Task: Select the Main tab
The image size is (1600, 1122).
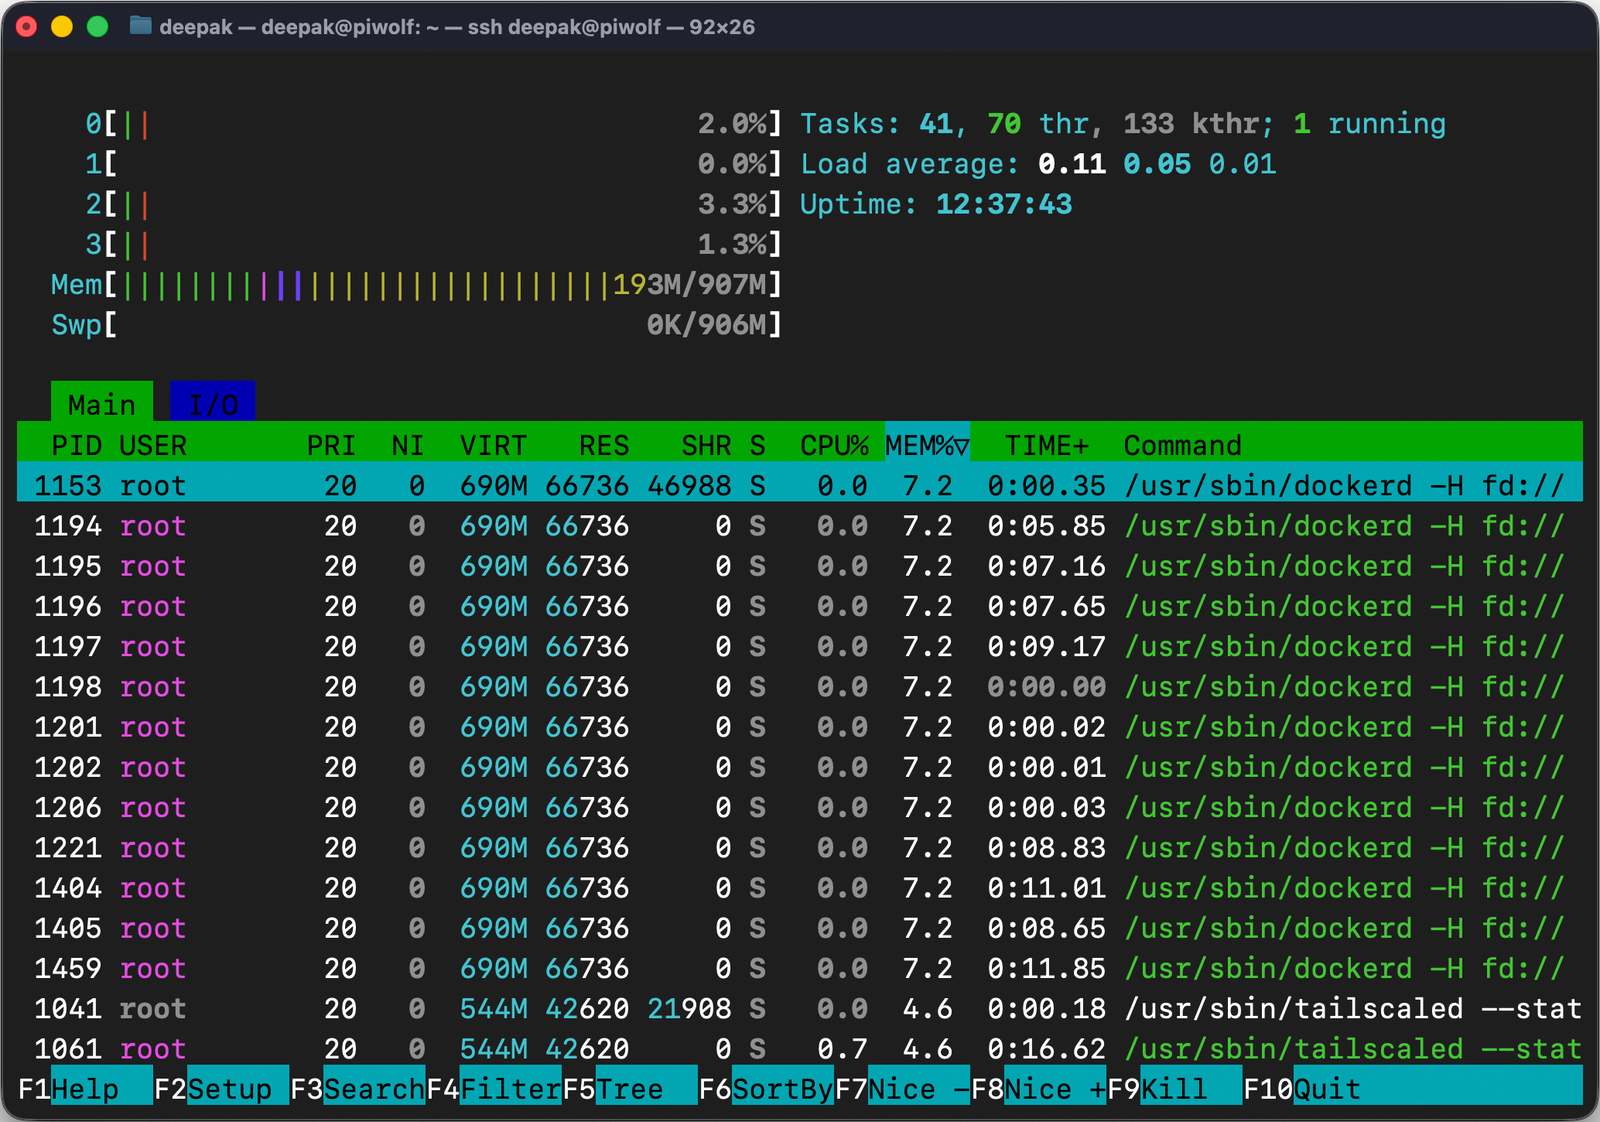Action: pyautogui.click(x=101, y=403)
